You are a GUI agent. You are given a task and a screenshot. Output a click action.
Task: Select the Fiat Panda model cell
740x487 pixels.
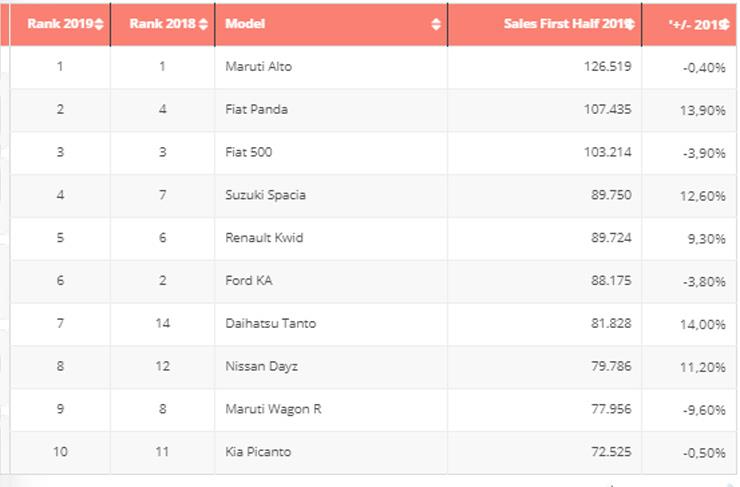pyautogui.click(x=257, y=109)
